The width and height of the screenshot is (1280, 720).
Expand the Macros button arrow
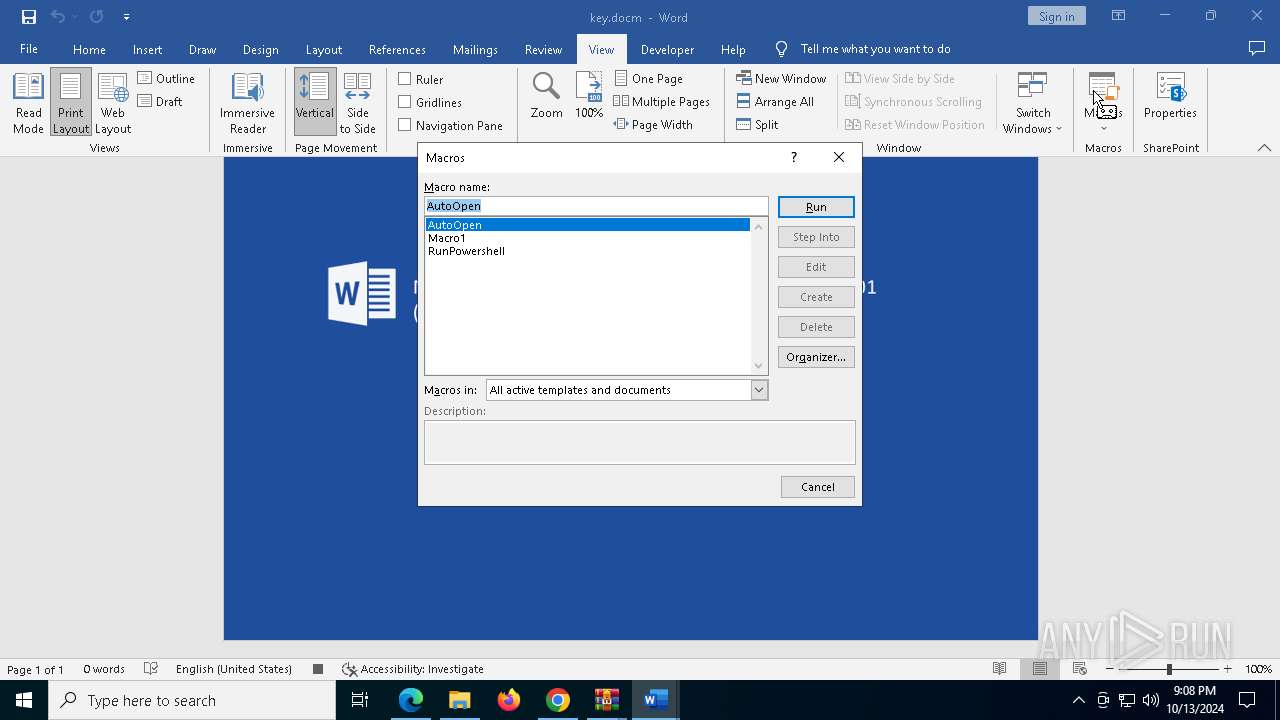[1104, 128]
